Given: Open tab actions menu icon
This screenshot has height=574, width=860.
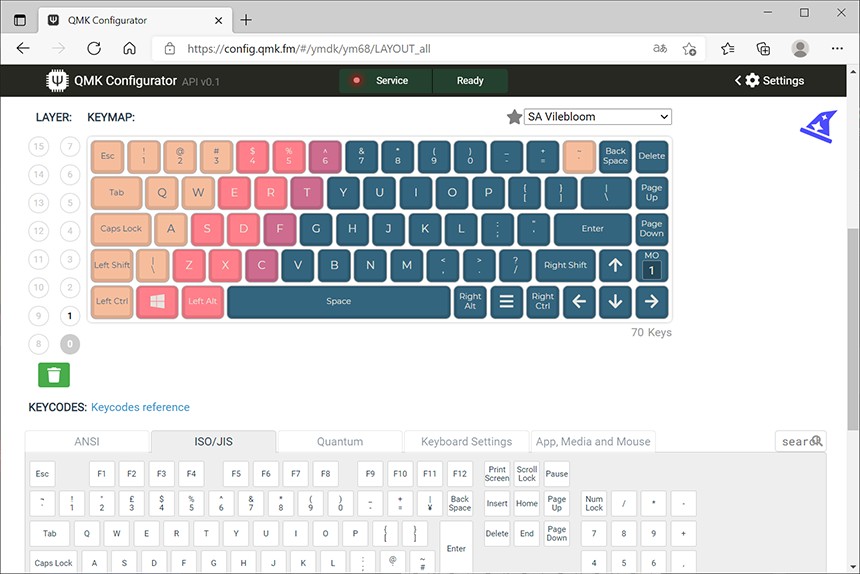Looking at the screenshot, I should 20,20.
